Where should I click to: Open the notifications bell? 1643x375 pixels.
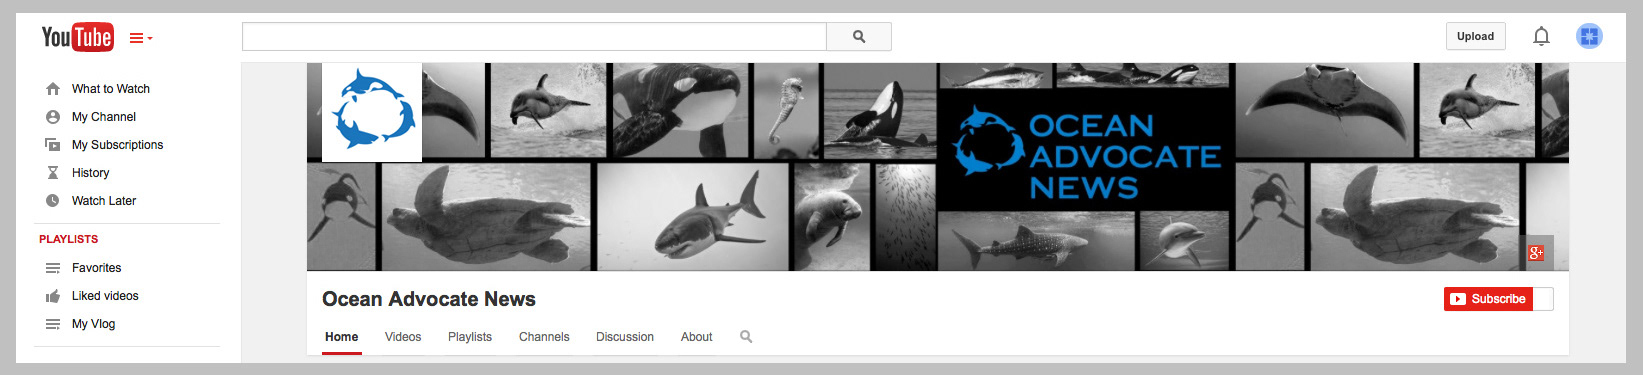click(1541, 37)
